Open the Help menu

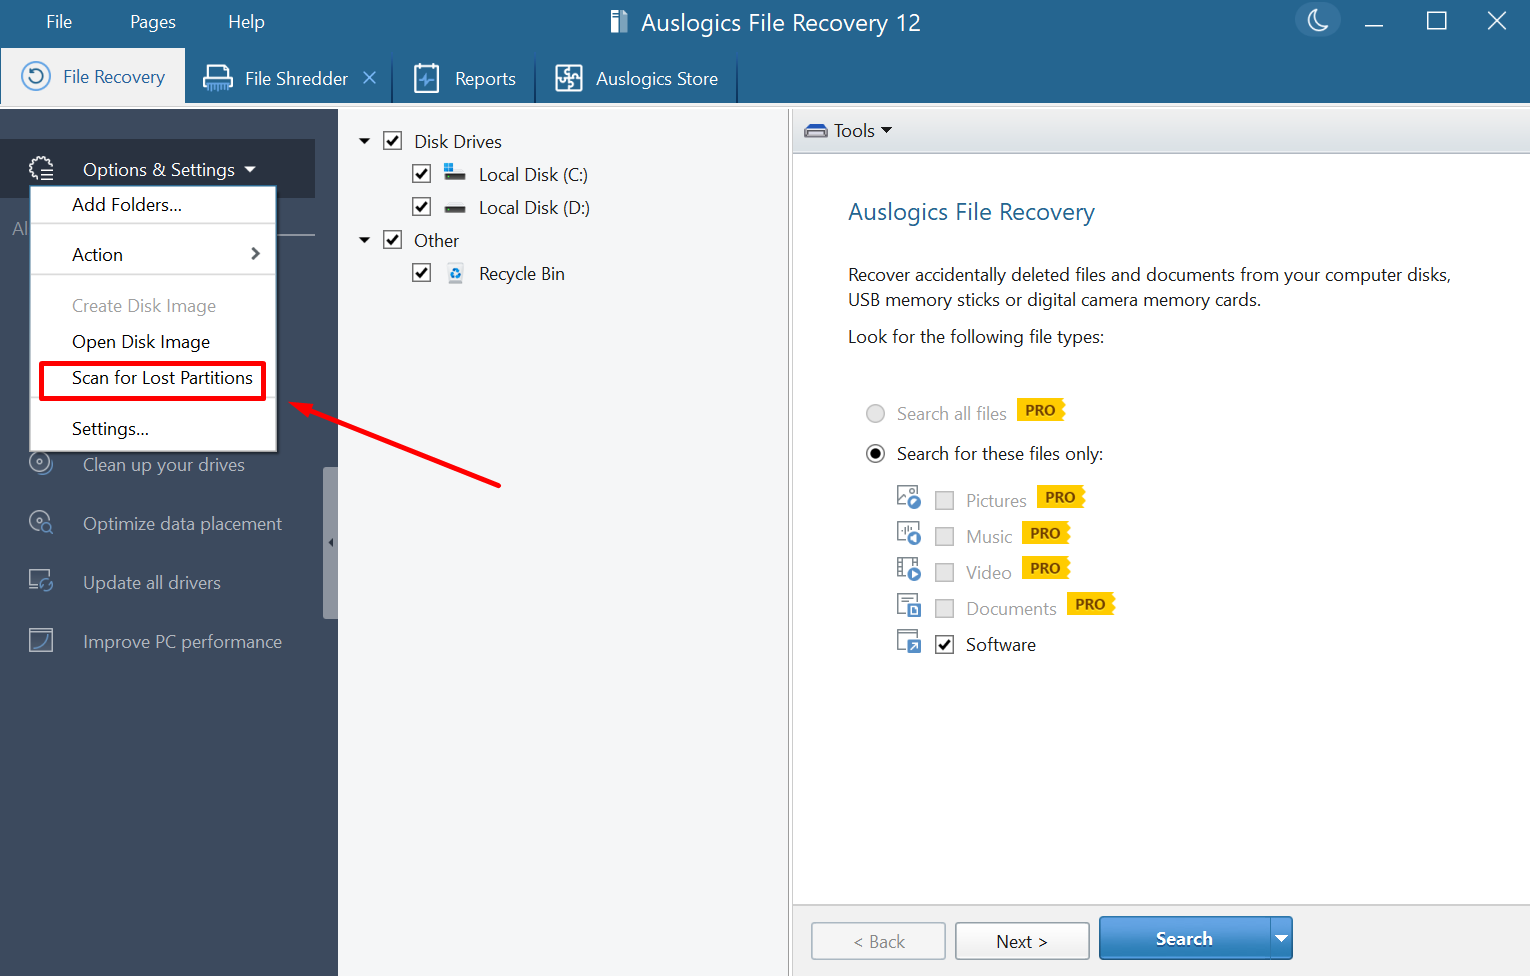246,22
